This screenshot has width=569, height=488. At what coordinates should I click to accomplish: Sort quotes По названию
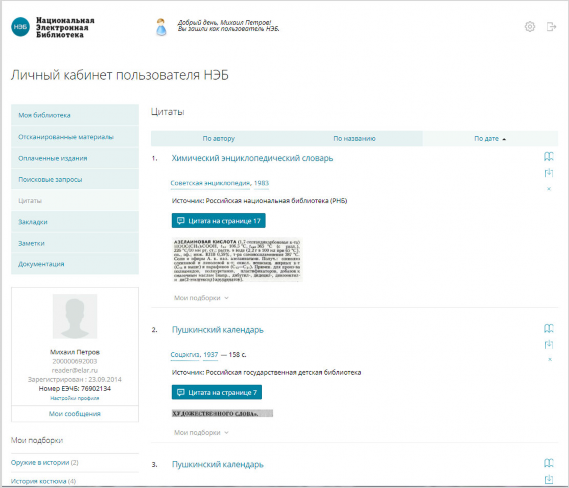pyautogui.click(x=355, y=139)
